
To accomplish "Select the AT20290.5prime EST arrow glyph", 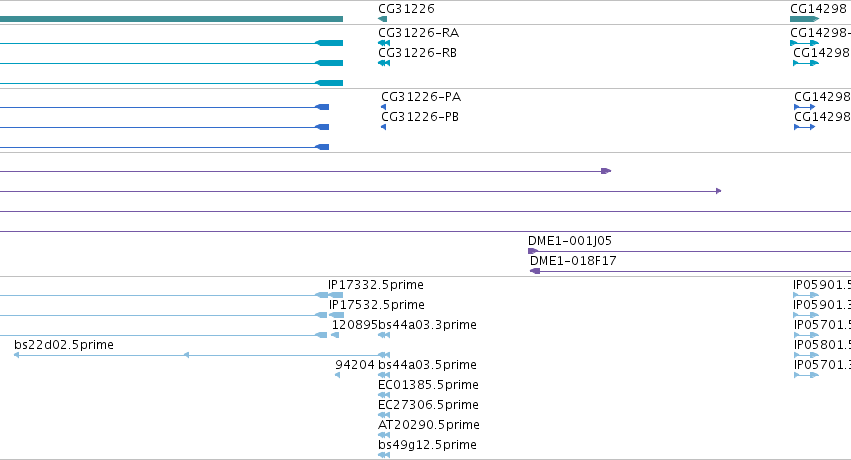I will 384,436.
